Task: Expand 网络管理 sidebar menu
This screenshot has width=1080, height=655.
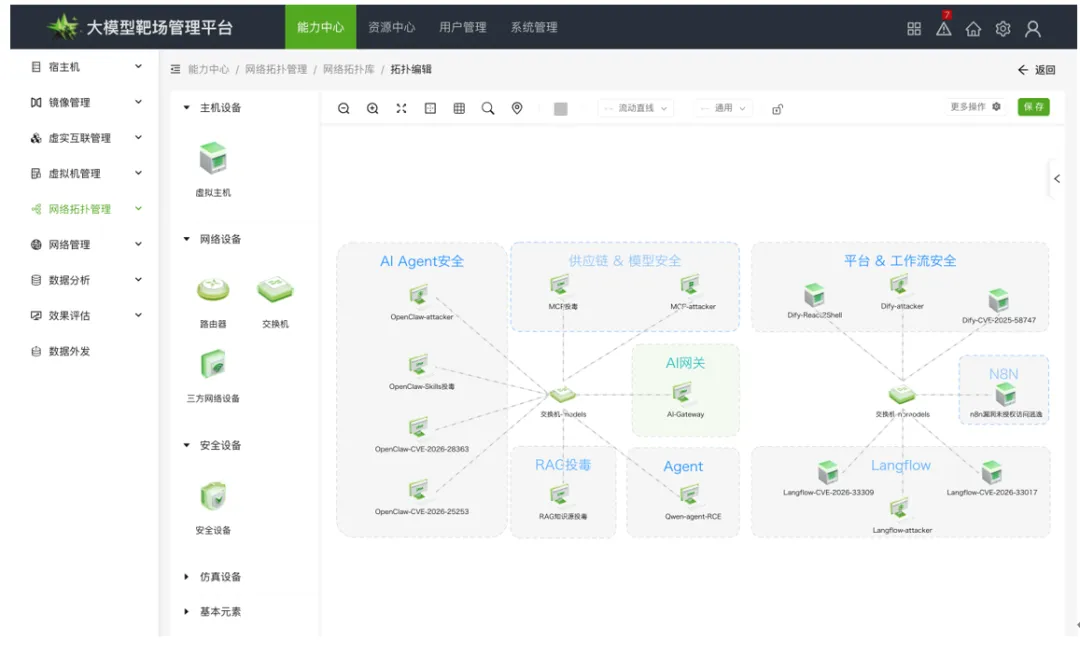Action: click(x=86, y=245)
